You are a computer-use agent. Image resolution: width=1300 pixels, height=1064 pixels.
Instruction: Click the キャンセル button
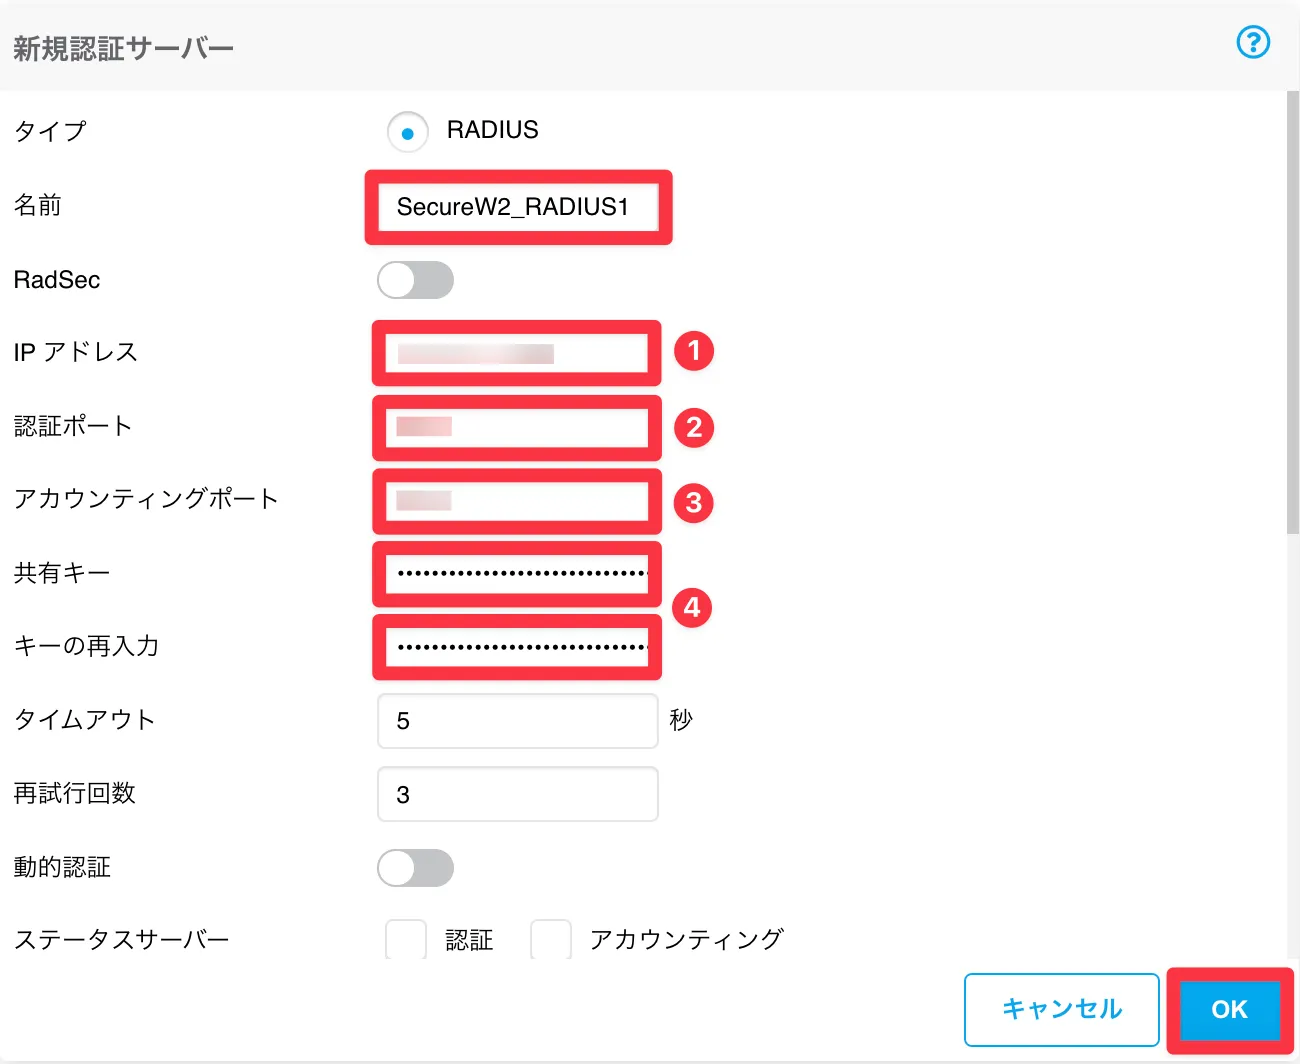point(1061,1009)
